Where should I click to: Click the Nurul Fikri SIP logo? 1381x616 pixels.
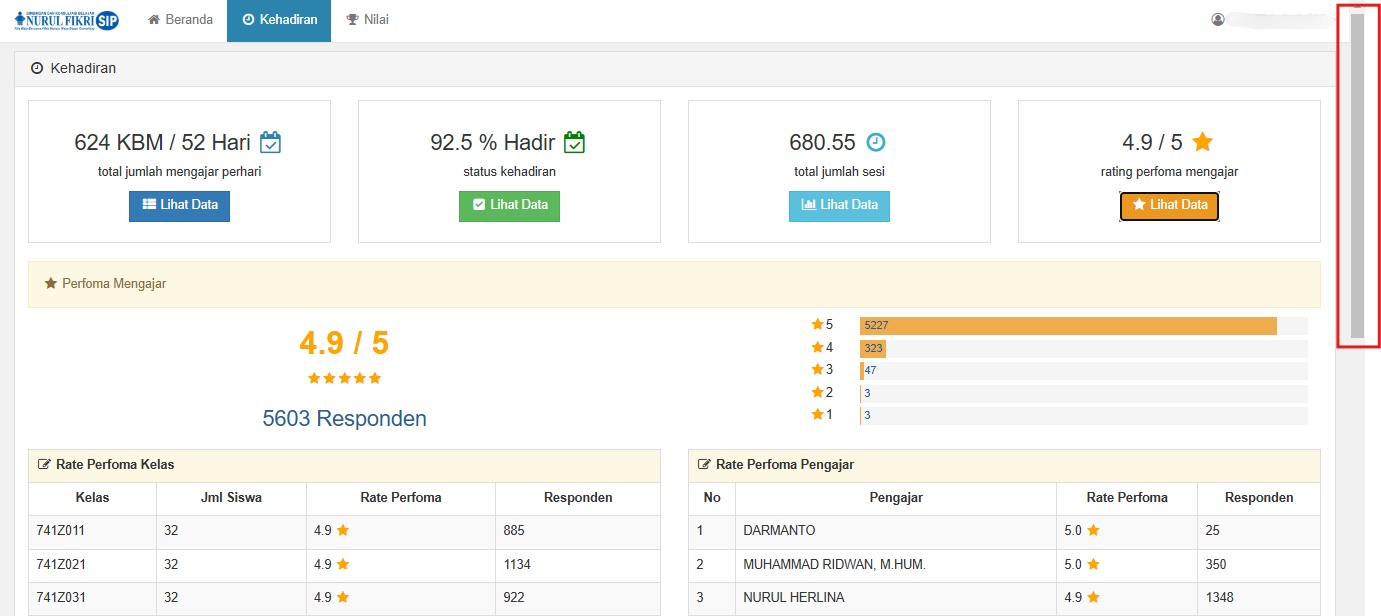click(67, 20)
